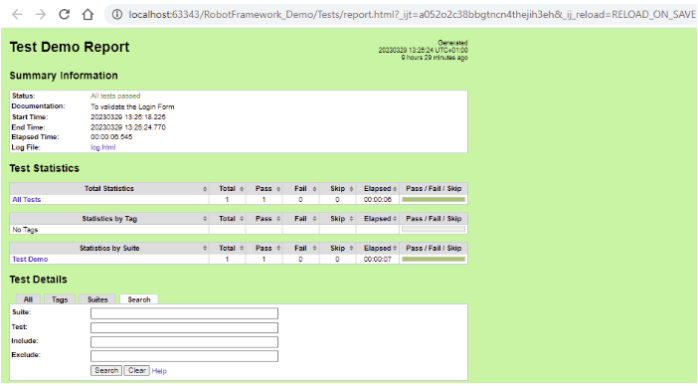Open the log.html link

coord(103,147)
